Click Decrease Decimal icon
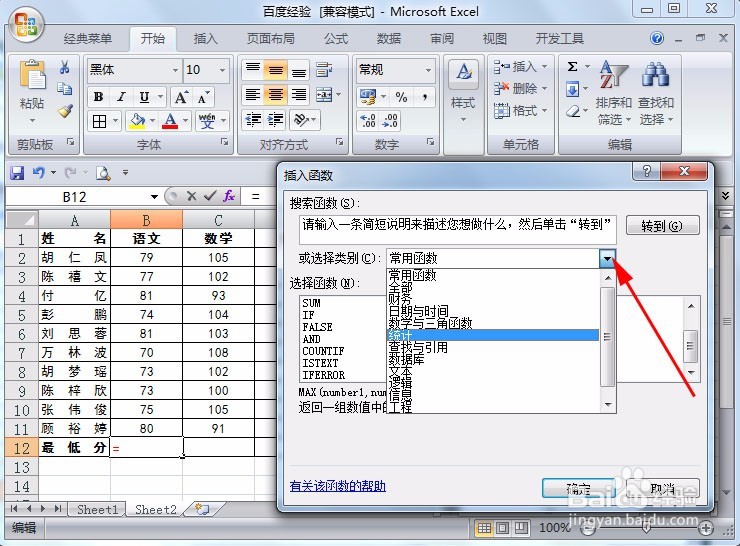Viewport: 740px width, 546px height. [x=390, y=121]
